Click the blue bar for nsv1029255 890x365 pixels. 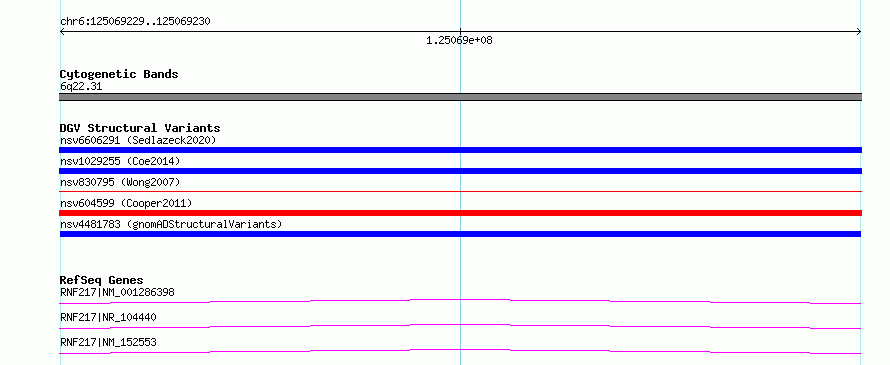460,171
